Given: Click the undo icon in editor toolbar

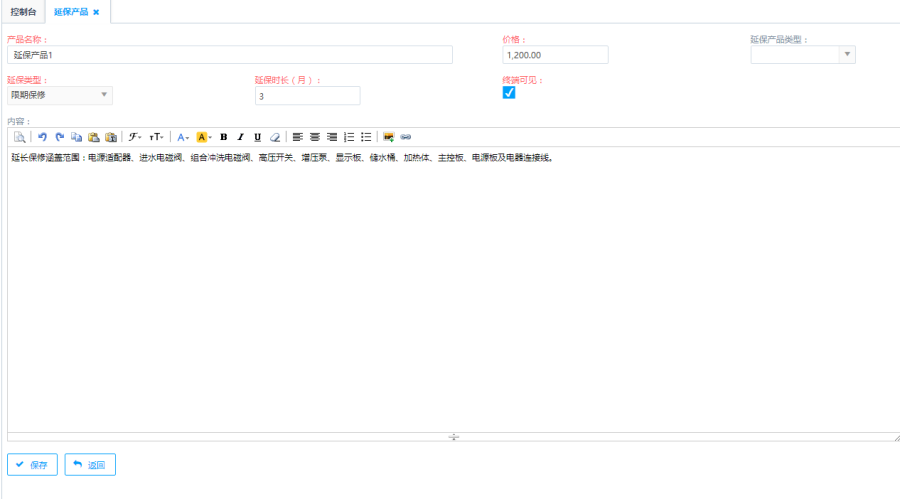Looking at the screenshot, I should coord(42,137).
